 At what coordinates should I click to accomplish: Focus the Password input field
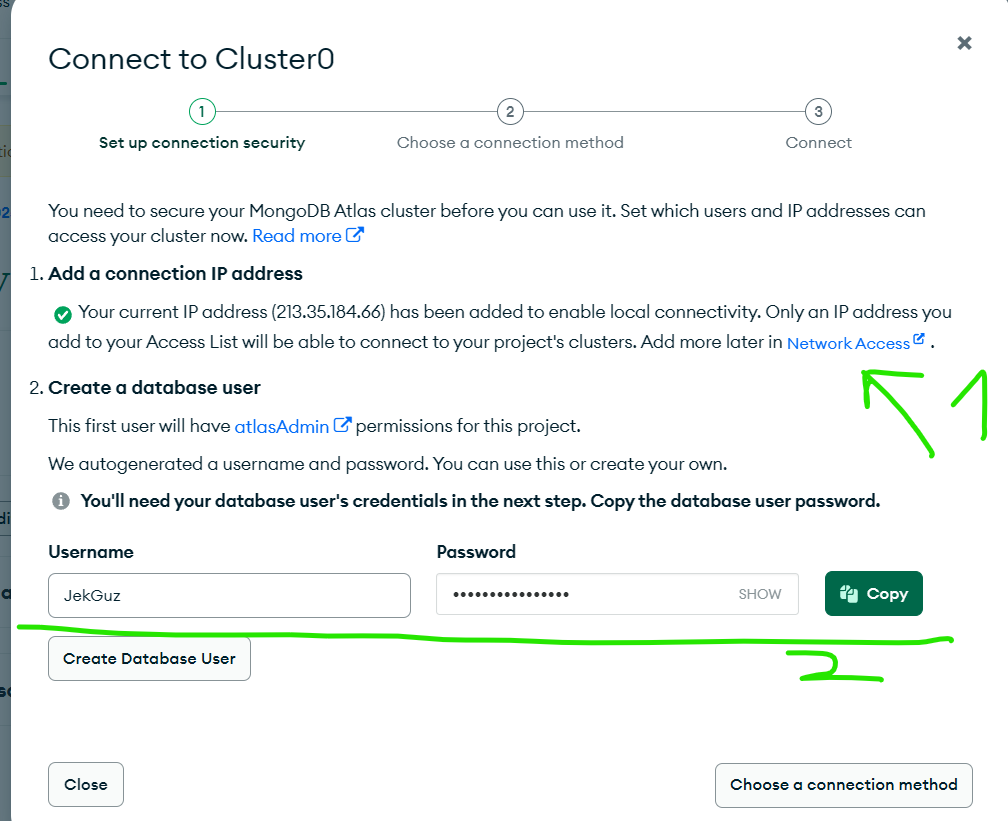pyautogui.click(x=617, y=594)
